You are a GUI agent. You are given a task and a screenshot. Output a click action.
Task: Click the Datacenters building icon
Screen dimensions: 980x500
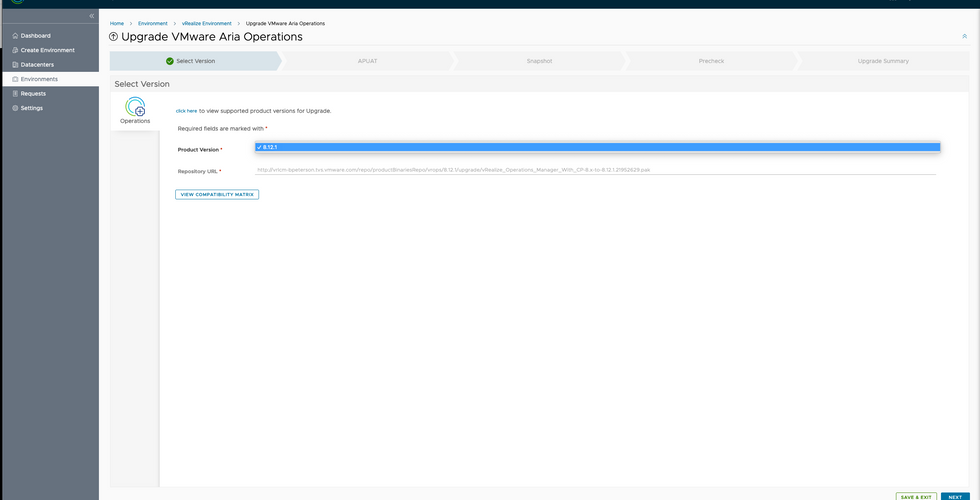coord(15,64)
